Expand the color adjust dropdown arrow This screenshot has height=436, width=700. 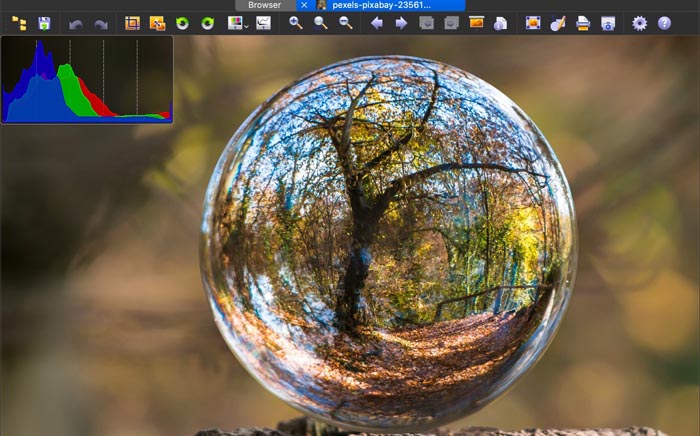(246, 27)
